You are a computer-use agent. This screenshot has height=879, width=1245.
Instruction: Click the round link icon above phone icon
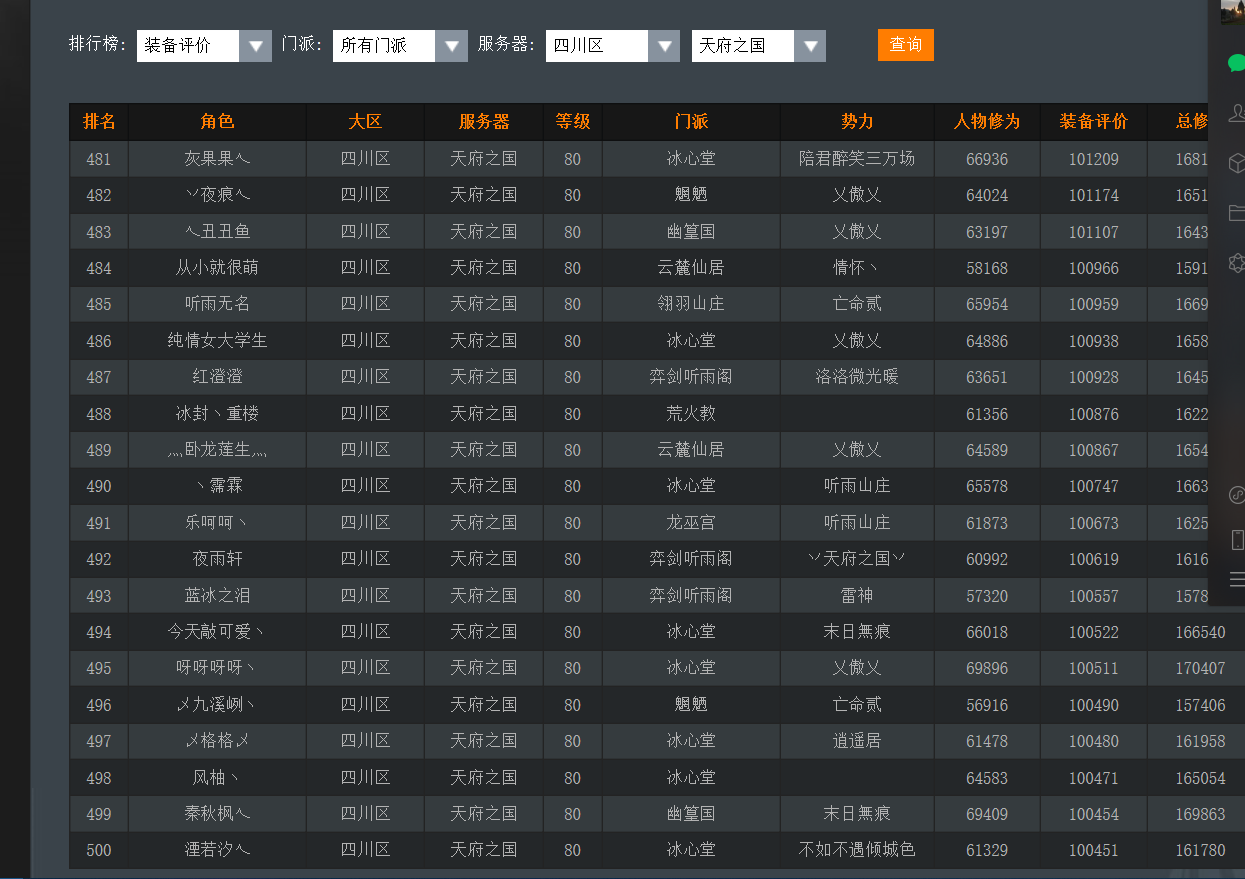[x=1237, y=495]
